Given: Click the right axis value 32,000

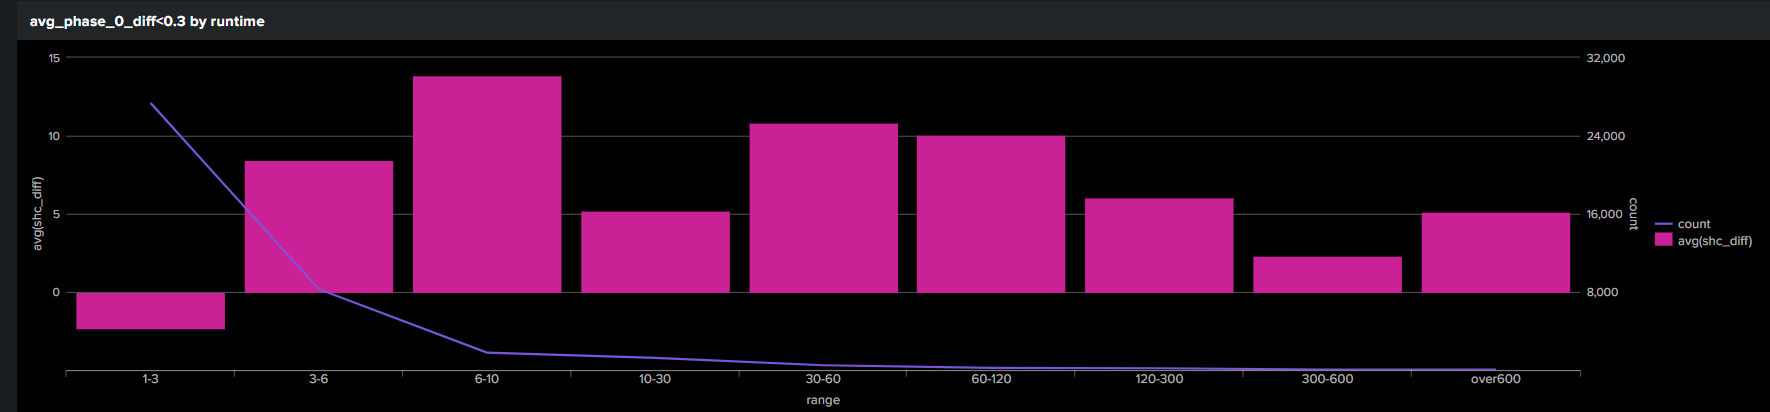Looking at the screenshot, I should click(x=1606, y=58).
